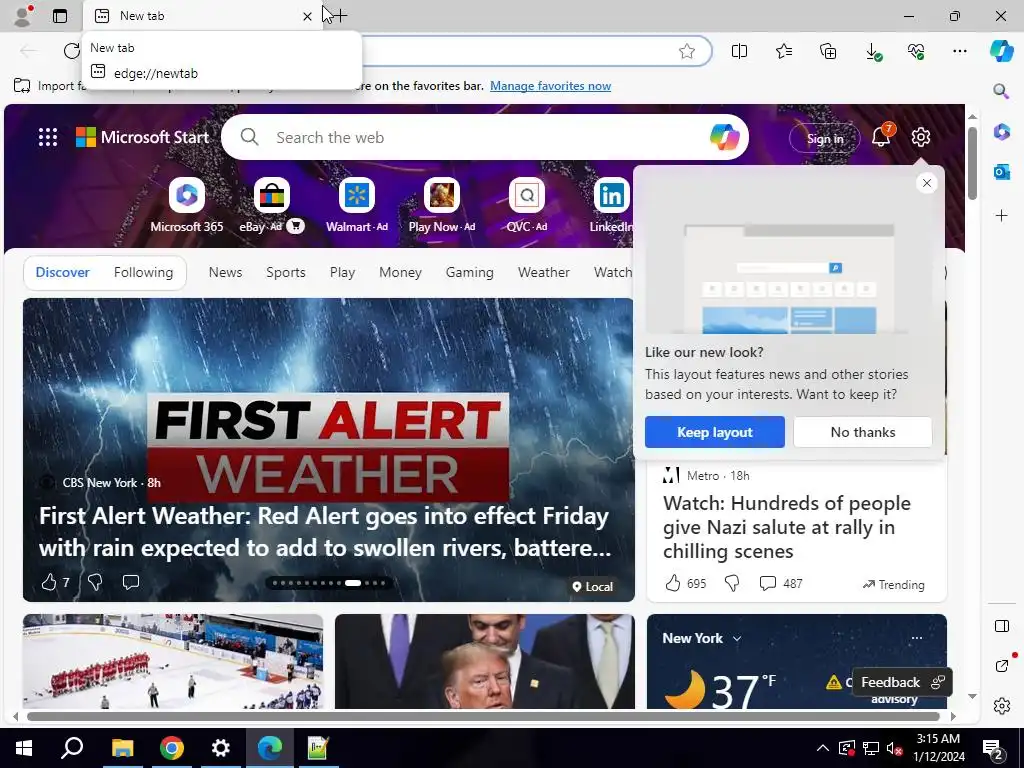
Task: Like the Metro Nazi salute story
Action: click(673, 583)
